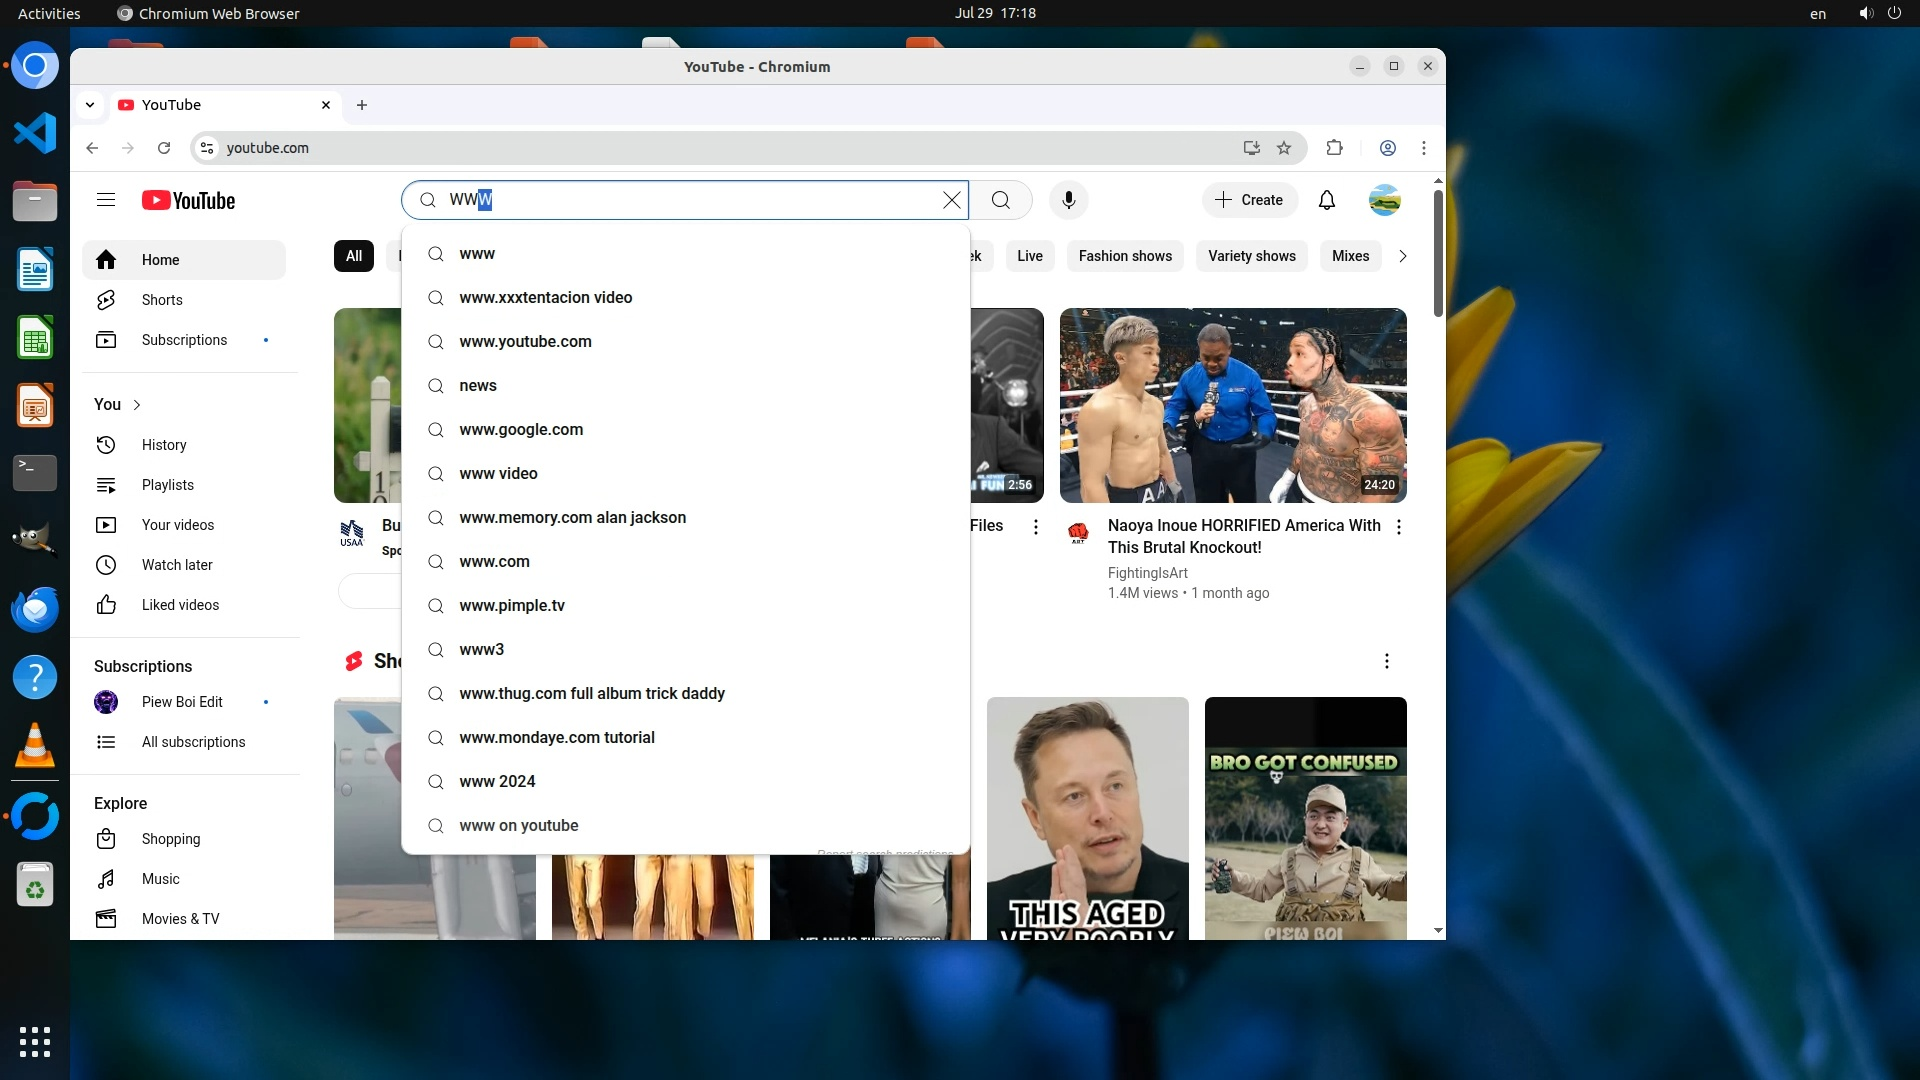This screenshot has height=1080, width=1920.
Task: Bookmark this page with star icon
Action: click(1284, 148)
